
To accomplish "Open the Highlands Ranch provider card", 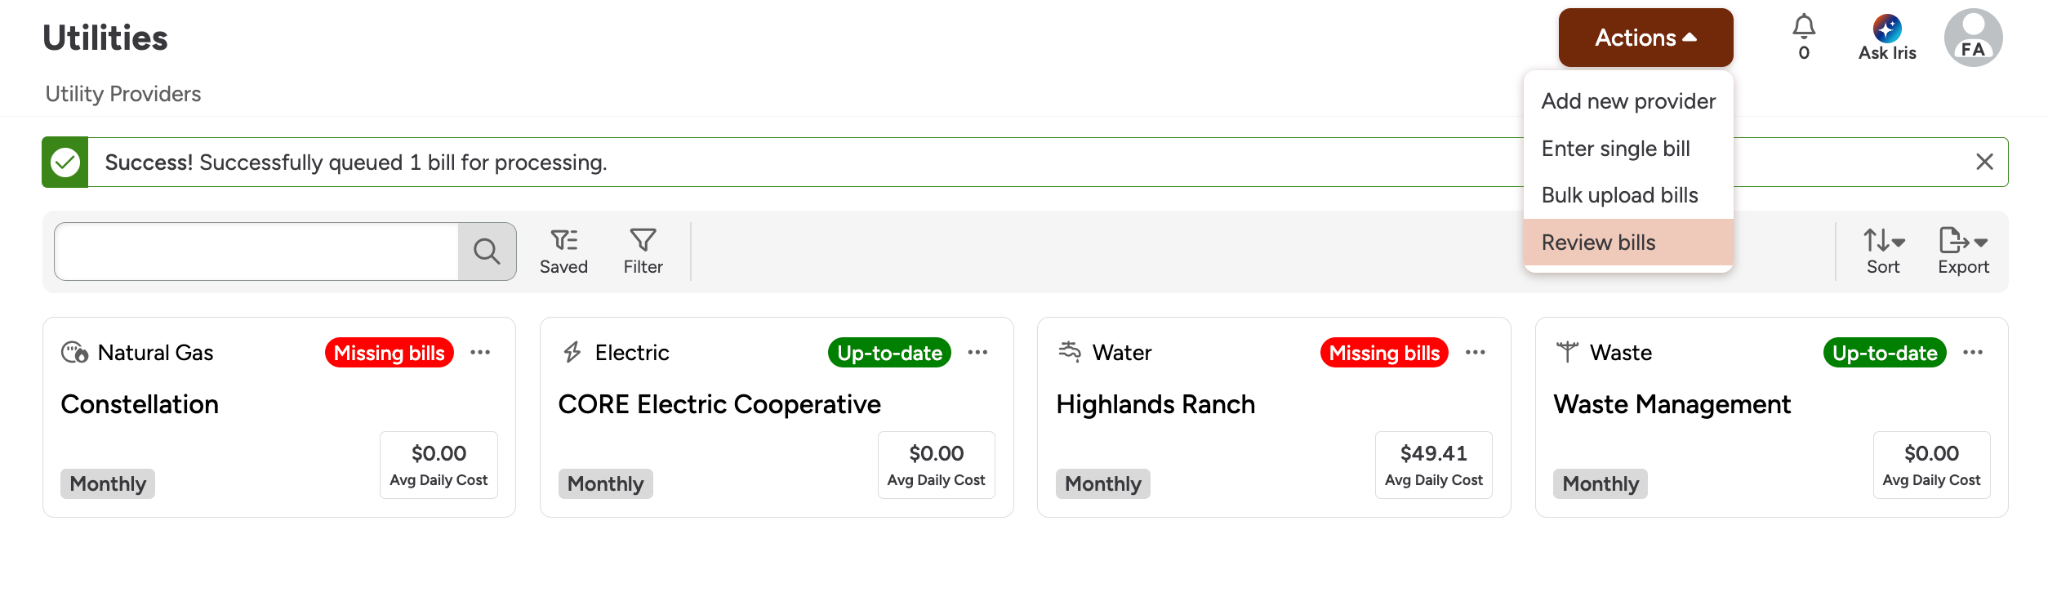I will [x=1155, y=404].
